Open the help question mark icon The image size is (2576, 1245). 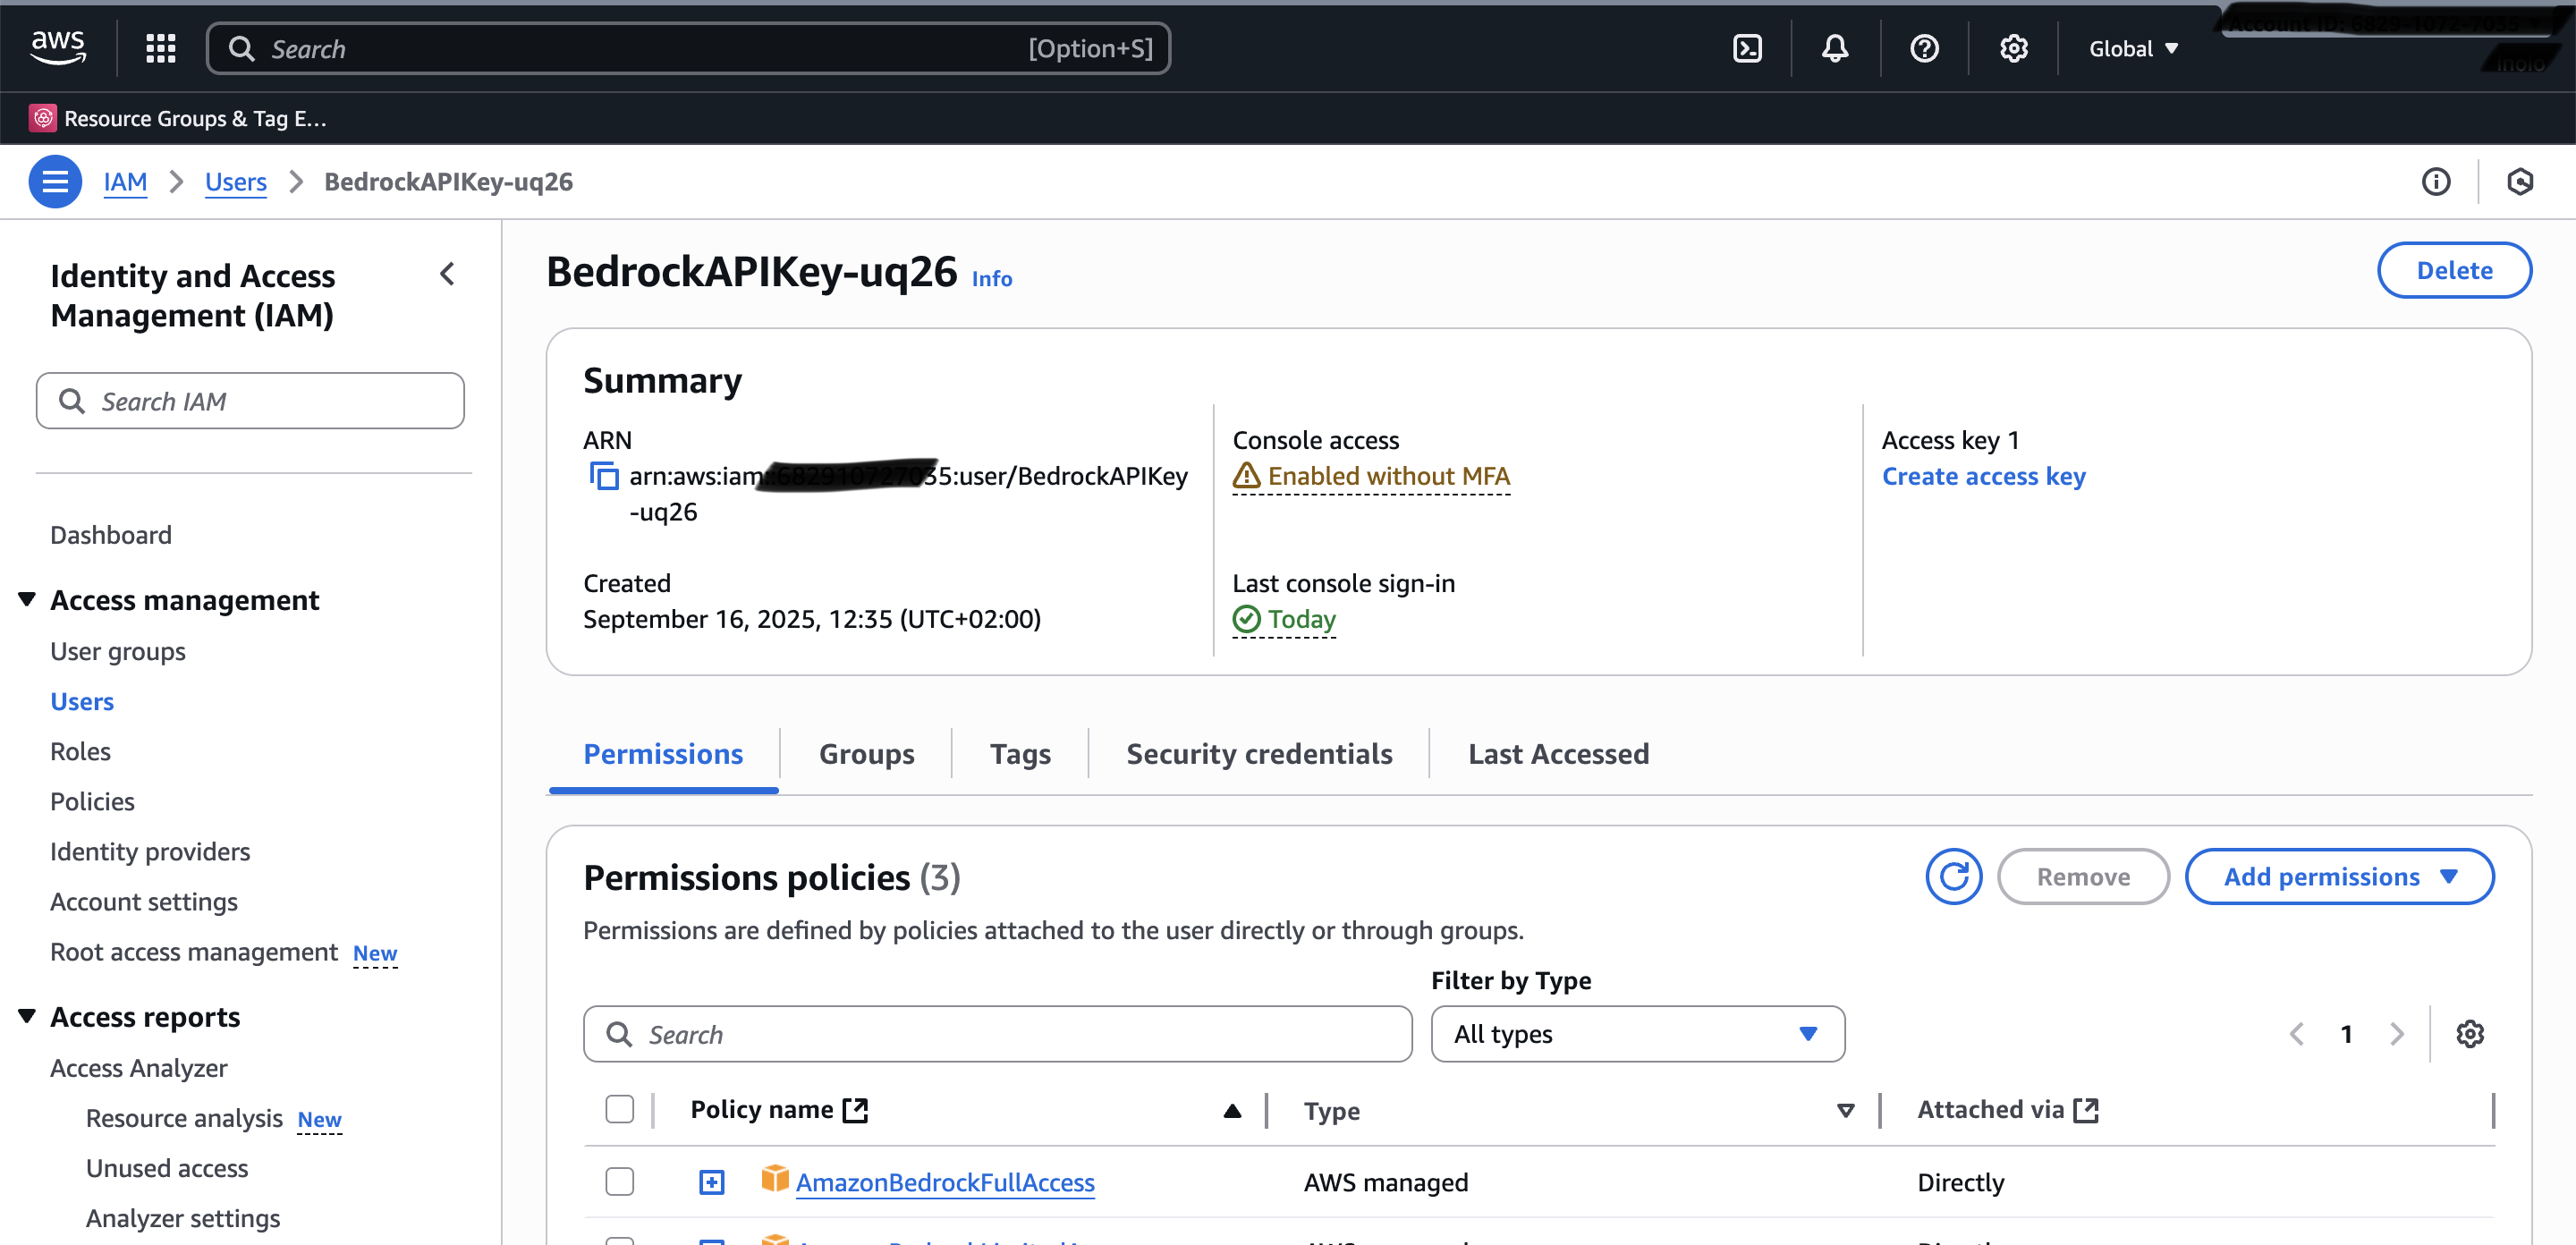(1923, 48)
